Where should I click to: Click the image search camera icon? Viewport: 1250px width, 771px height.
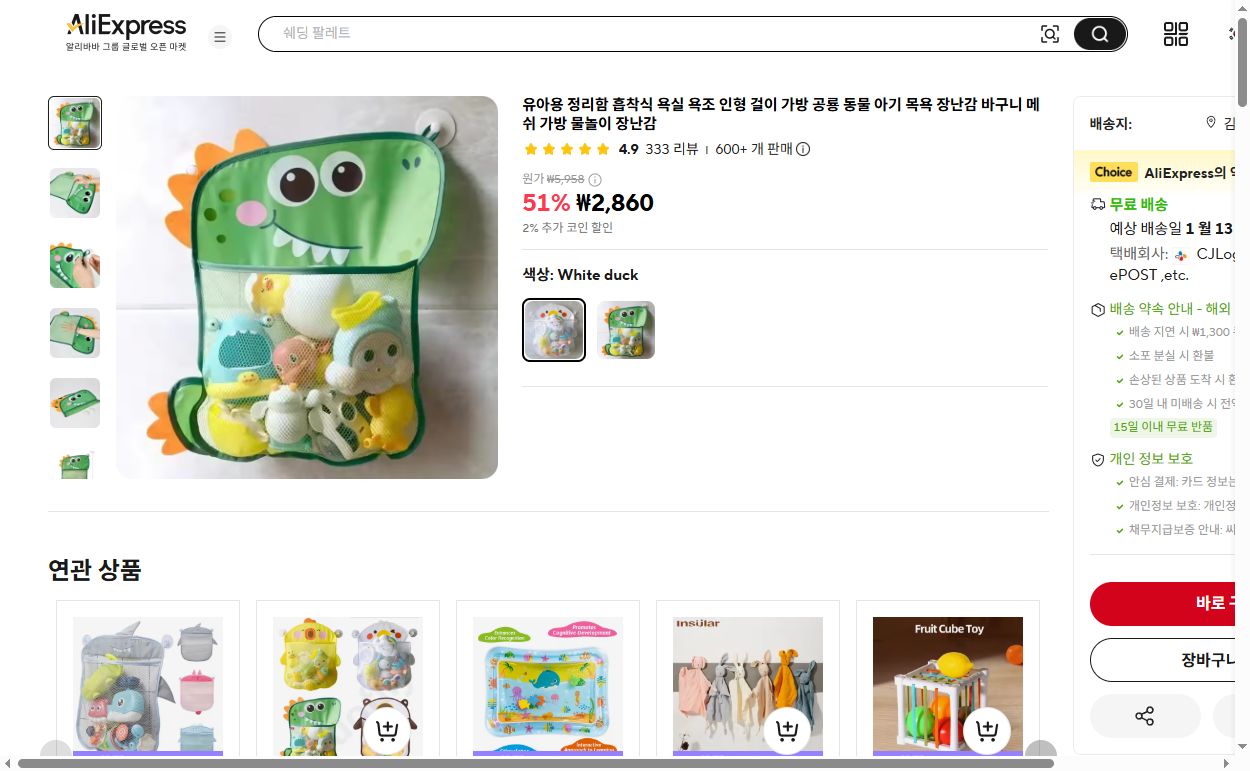click(x=1050, y=33)
